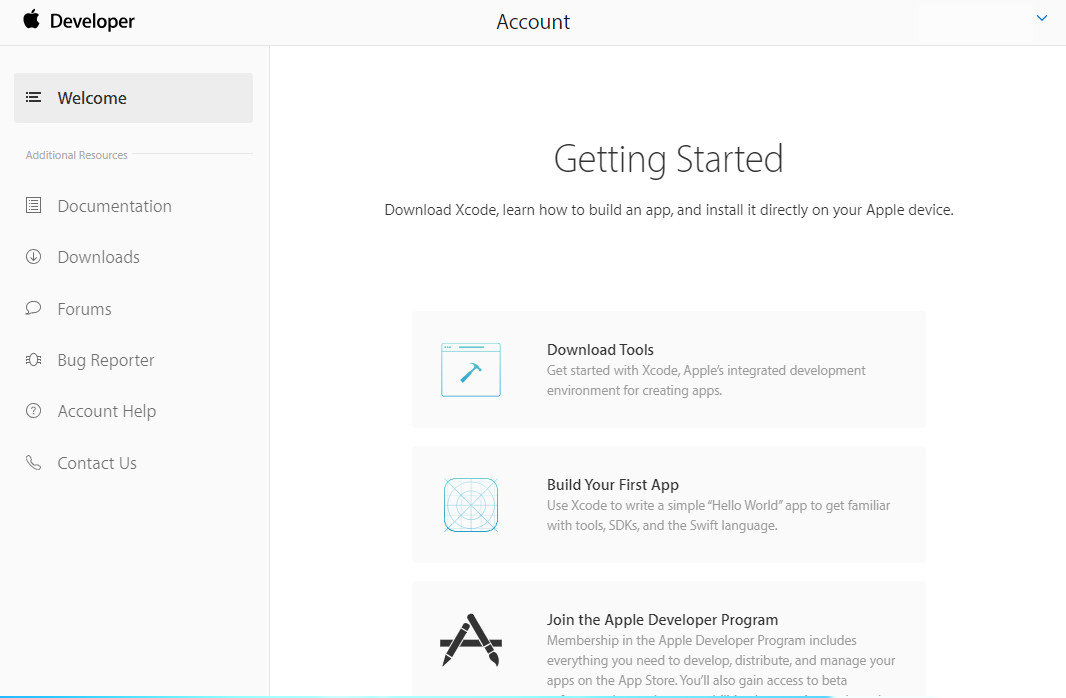Click the Account Help question mark icon
The width and height of the screenshot is (1066, 698).
click(33, 411)
